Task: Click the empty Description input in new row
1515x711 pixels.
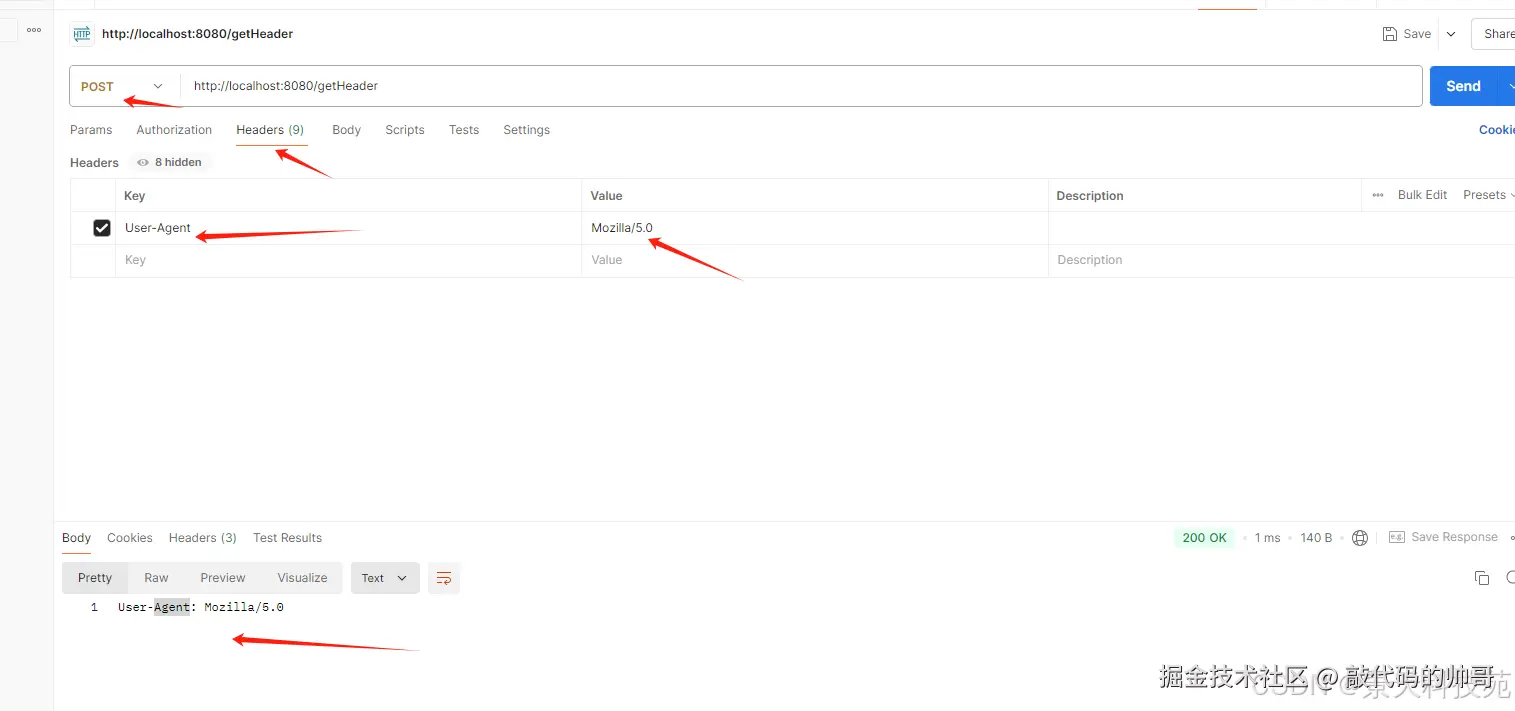Action: click(1280, 260)
